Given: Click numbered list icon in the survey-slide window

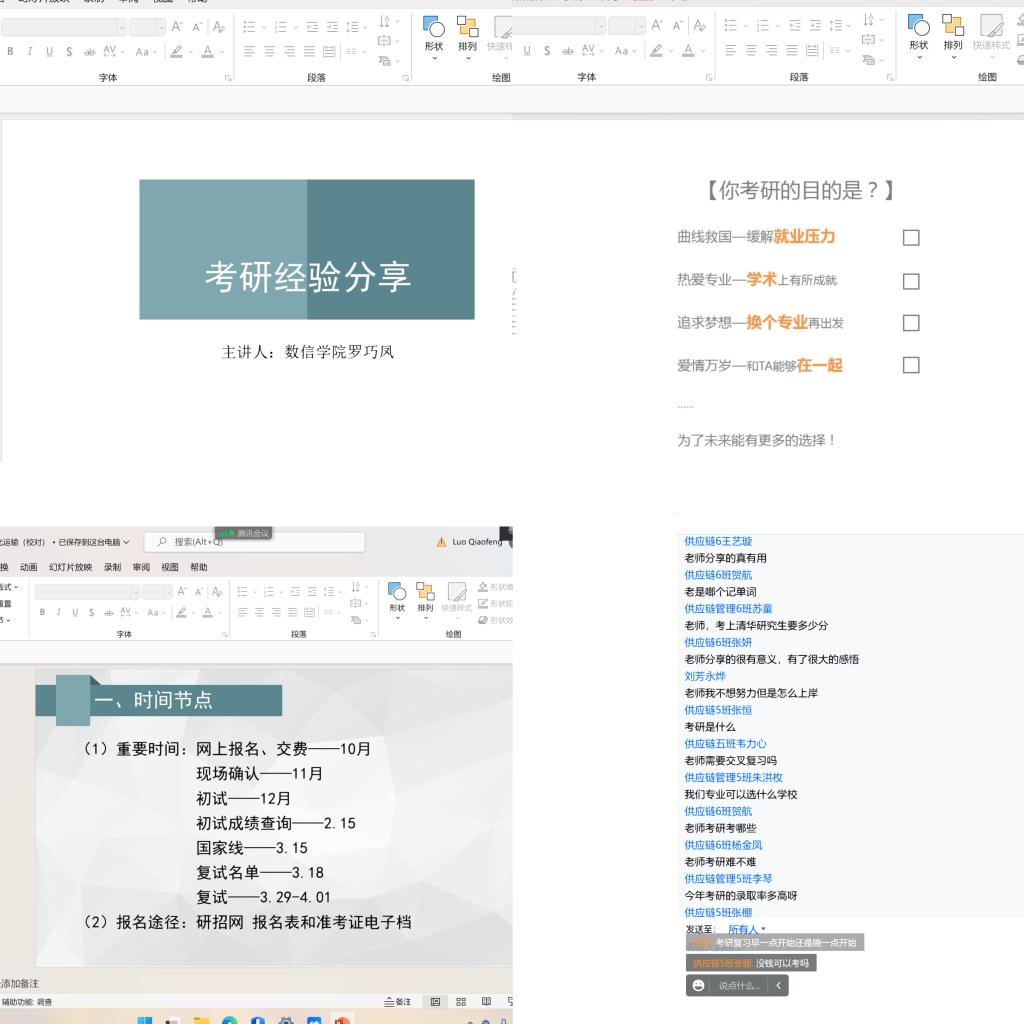Looking at the screenshot, I should pyautogui.click(x=762, y=26).
